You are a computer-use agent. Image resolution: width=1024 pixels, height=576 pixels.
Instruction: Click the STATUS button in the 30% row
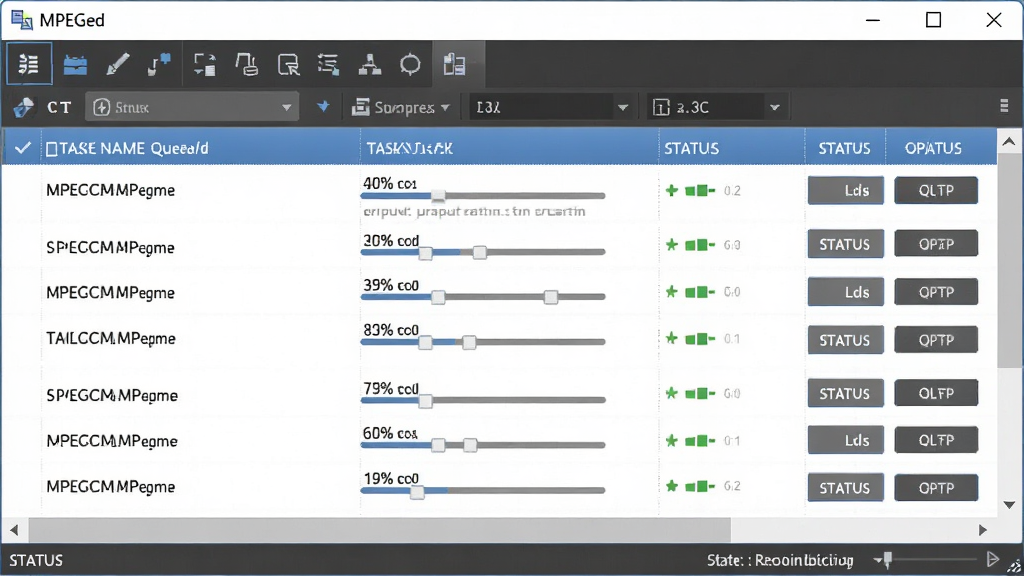point(846,244)
